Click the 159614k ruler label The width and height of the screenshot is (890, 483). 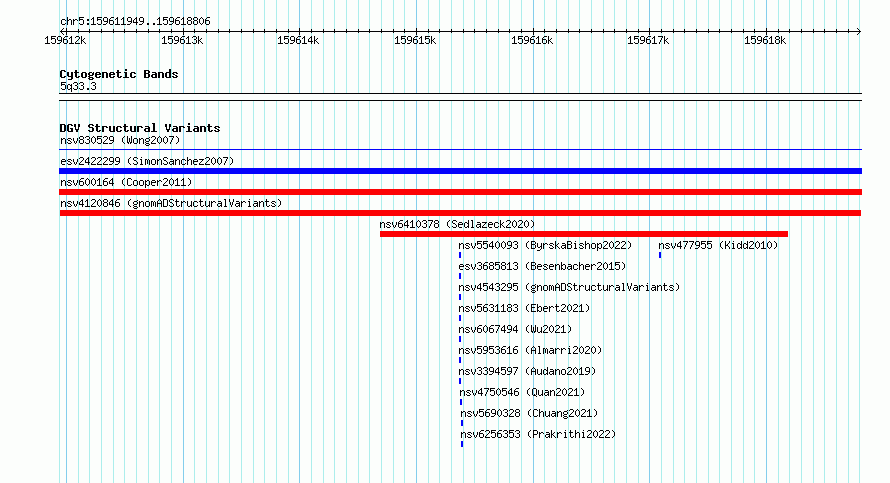[298, 40]
